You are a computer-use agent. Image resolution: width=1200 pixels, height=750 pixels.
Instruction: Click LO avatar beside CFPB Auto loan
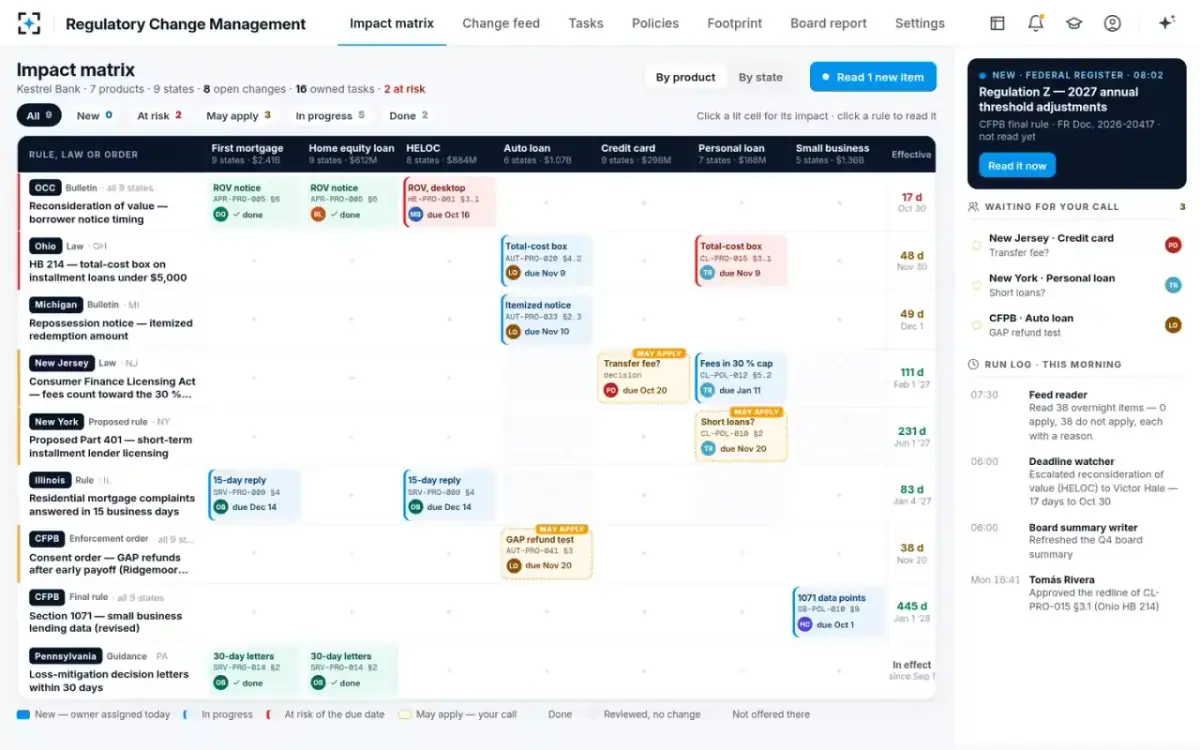(x=1173, y=325)
